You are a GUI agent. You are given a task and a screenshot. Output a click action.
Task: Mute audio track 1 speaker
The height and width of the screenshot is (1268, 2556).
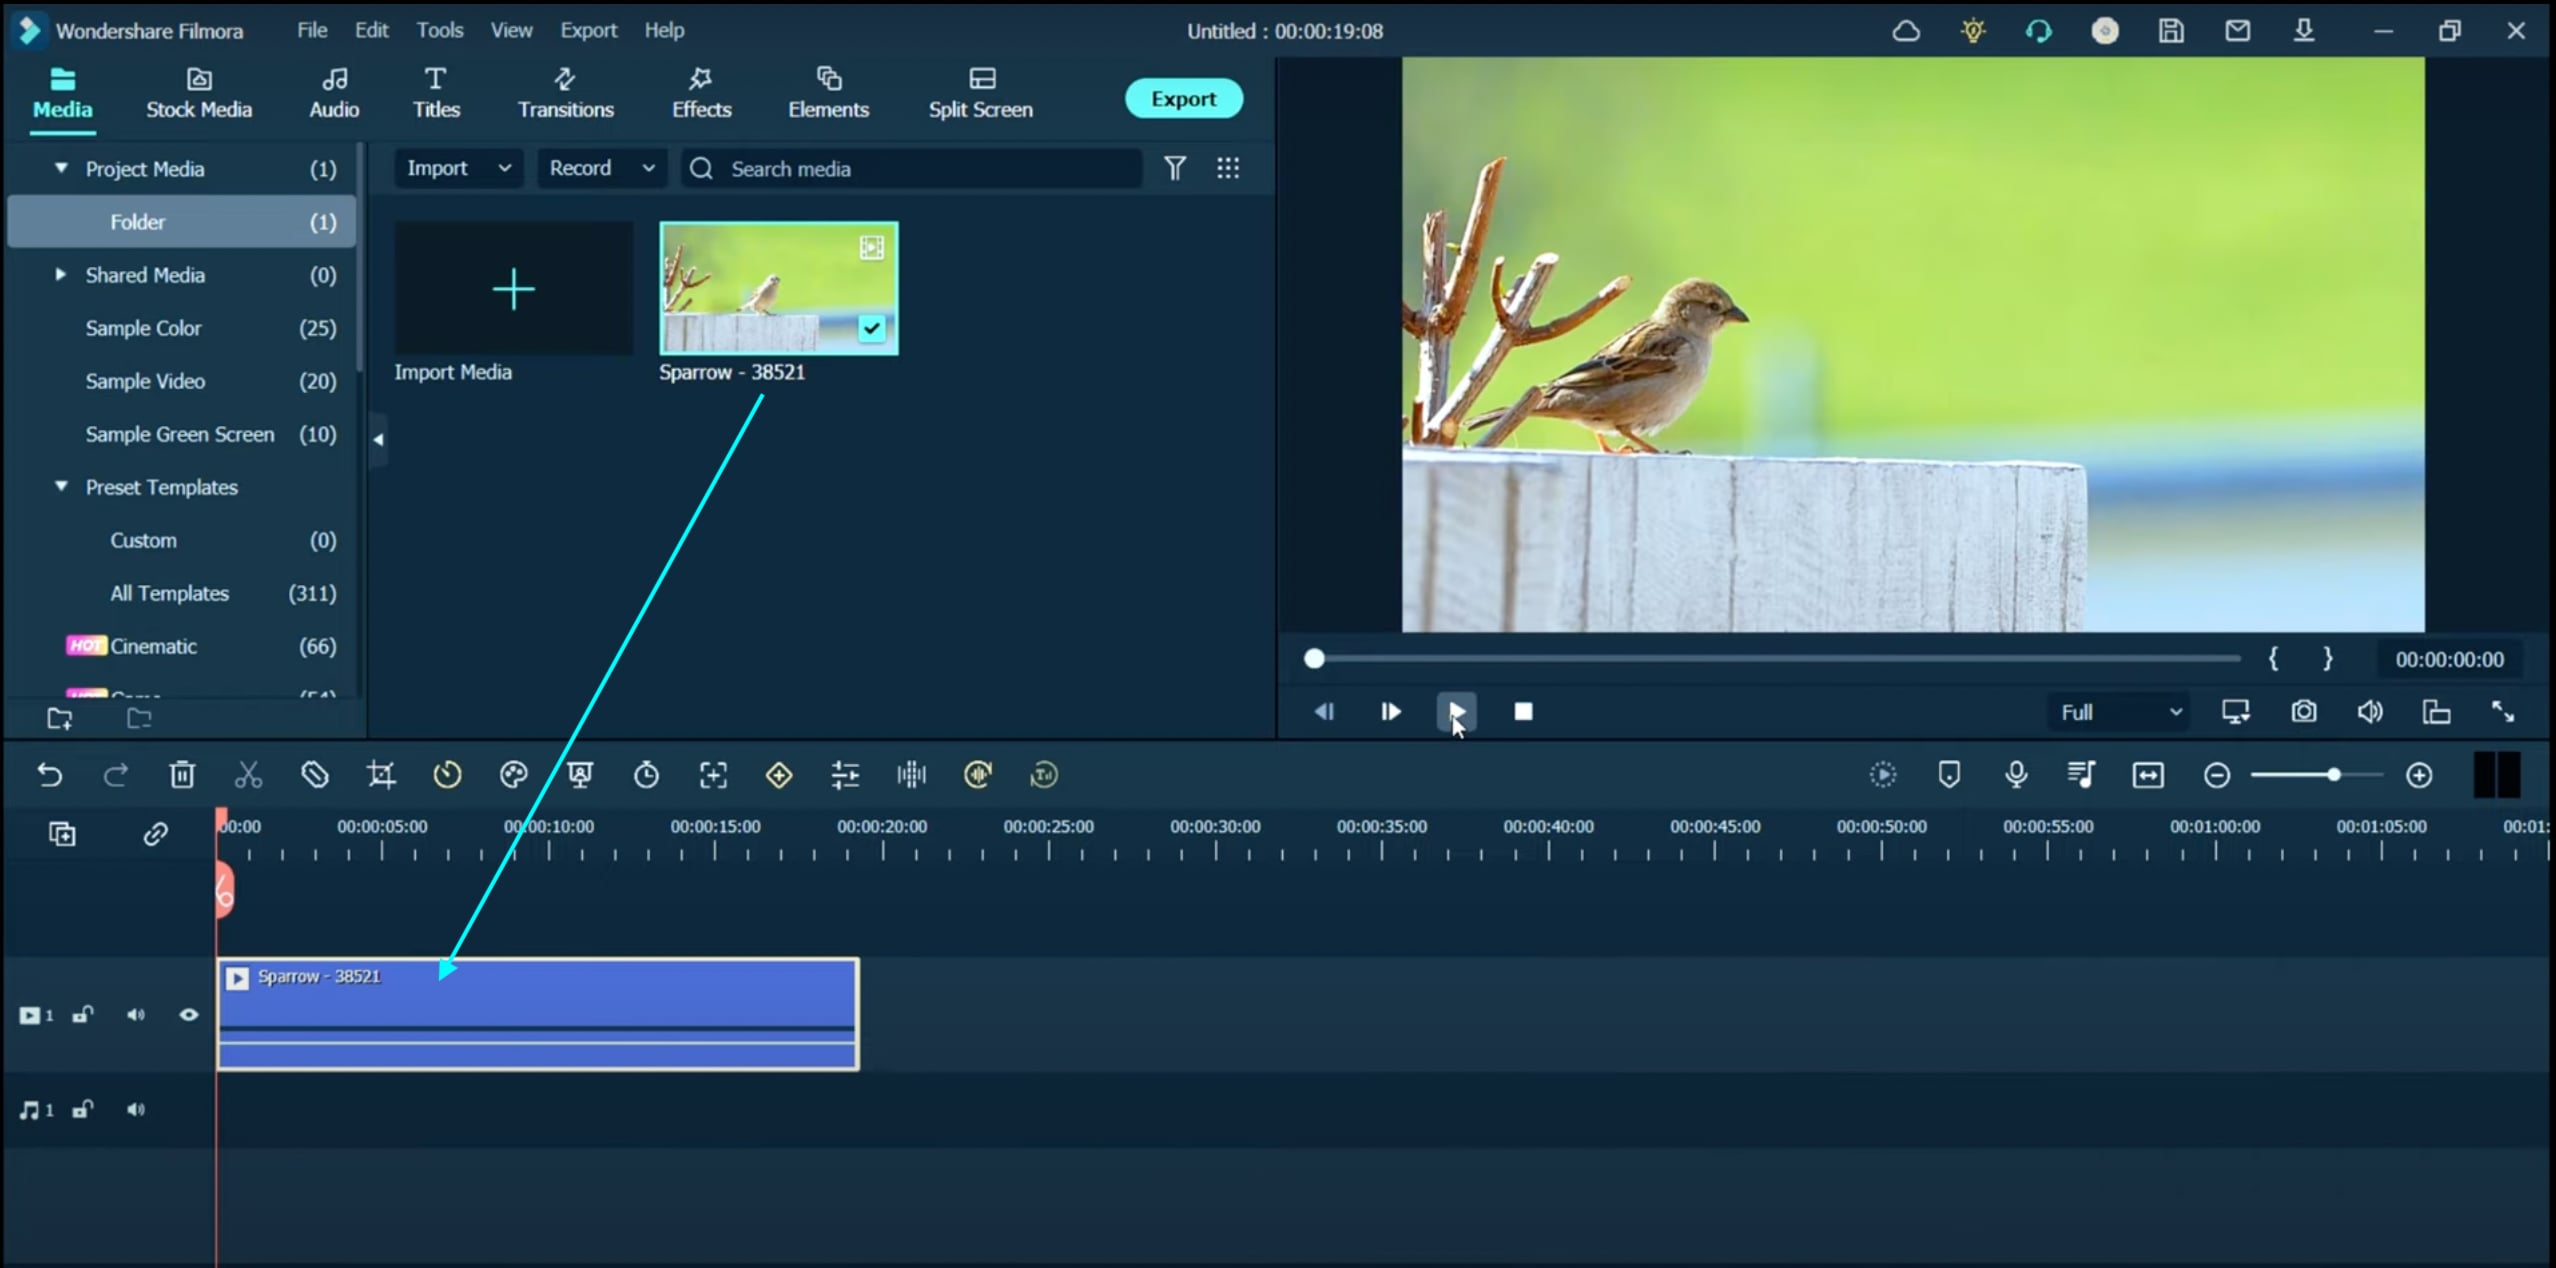(136, 1110)
